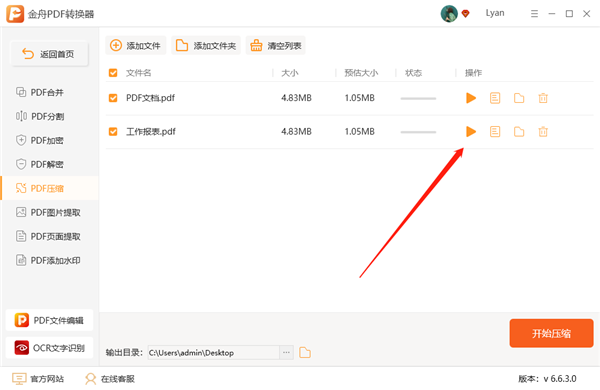The height and width of the screenshot is (390, 600).
Task: Clear the list with 清空列表
Action: (276, 46)
